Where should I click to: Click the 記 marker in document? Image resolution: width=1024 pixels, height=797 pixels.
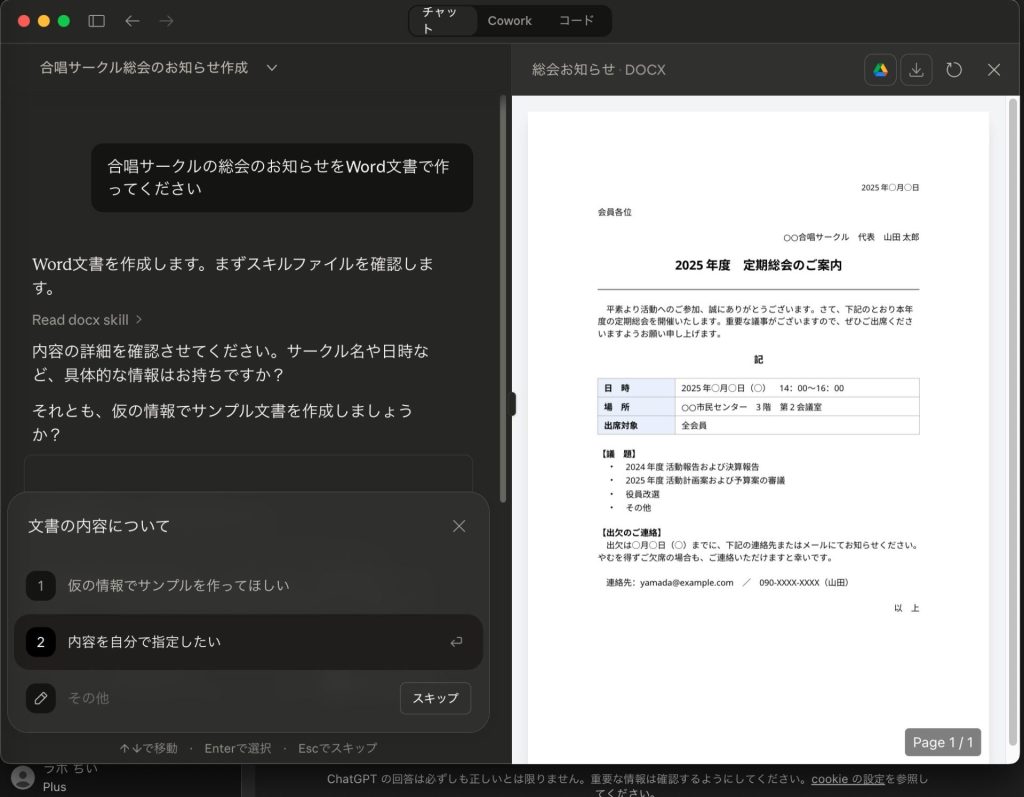pyautogui.click(x=758, y=360)
